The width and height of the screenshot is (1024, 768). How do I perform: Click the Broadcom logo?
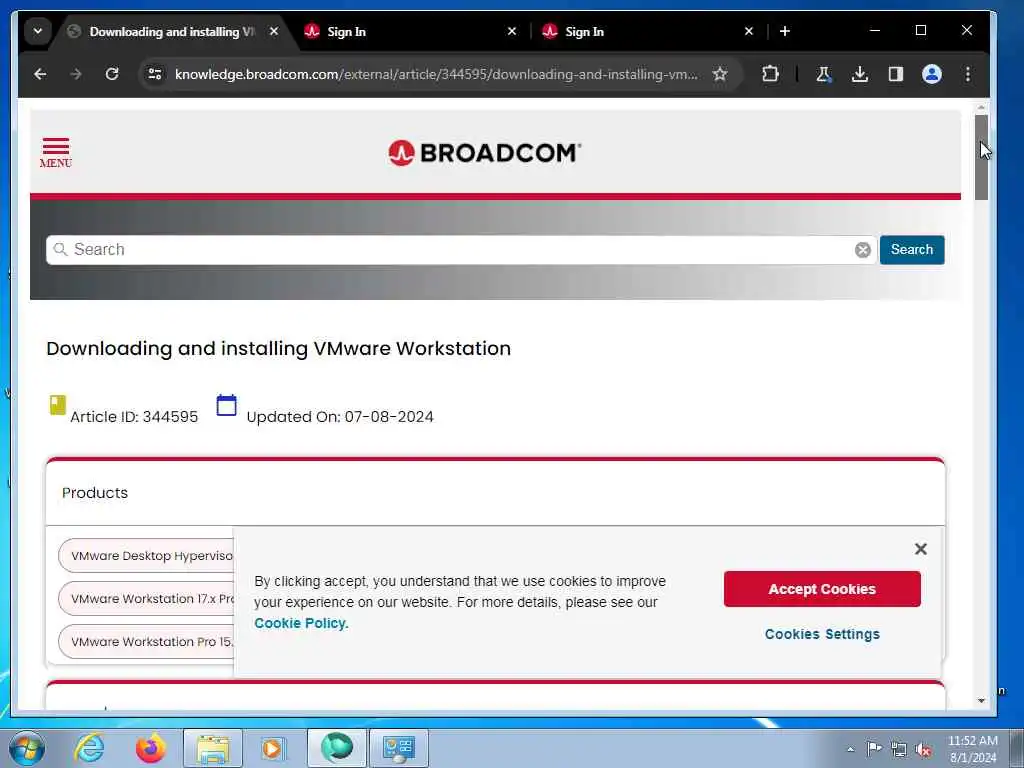pos(484,153)
